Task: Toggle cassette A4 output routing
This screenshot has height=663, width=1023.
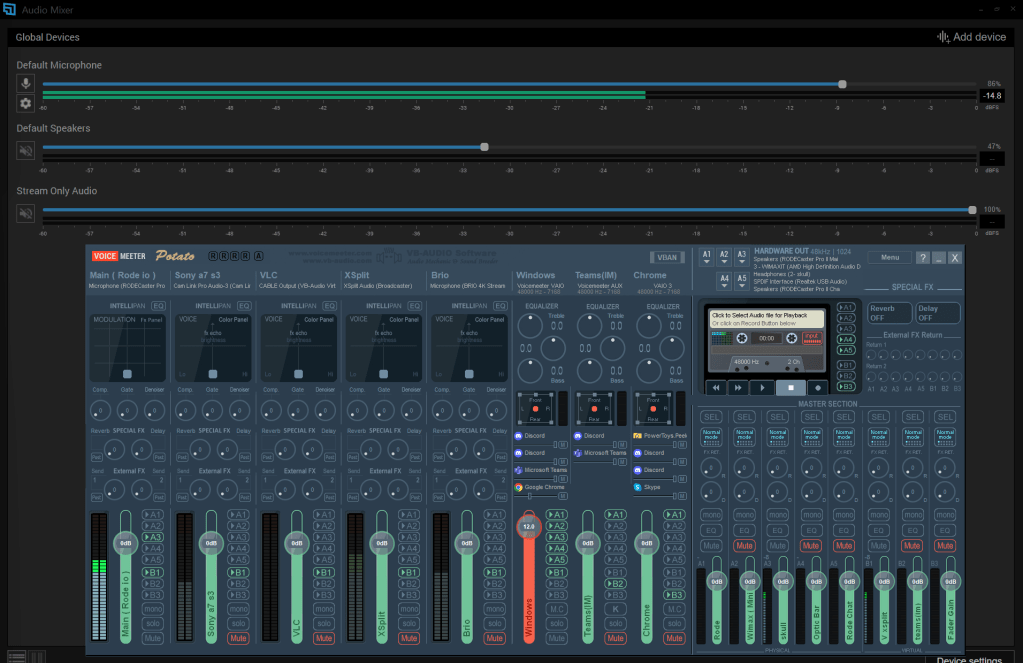Action: coord(846,339)
